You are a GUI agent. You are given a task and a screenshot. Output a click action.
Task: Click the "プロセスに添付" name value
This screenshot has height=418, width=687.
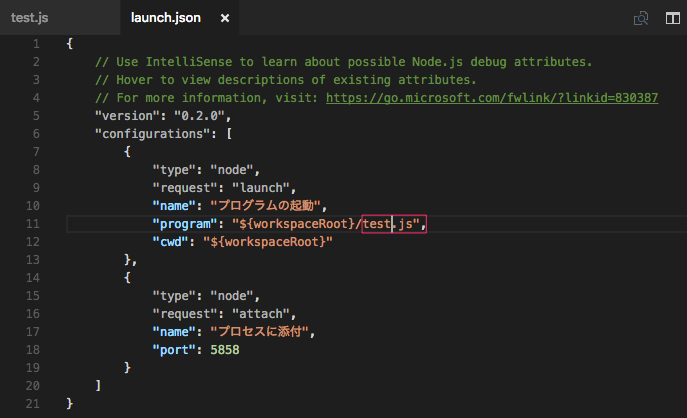click(260, 332)
